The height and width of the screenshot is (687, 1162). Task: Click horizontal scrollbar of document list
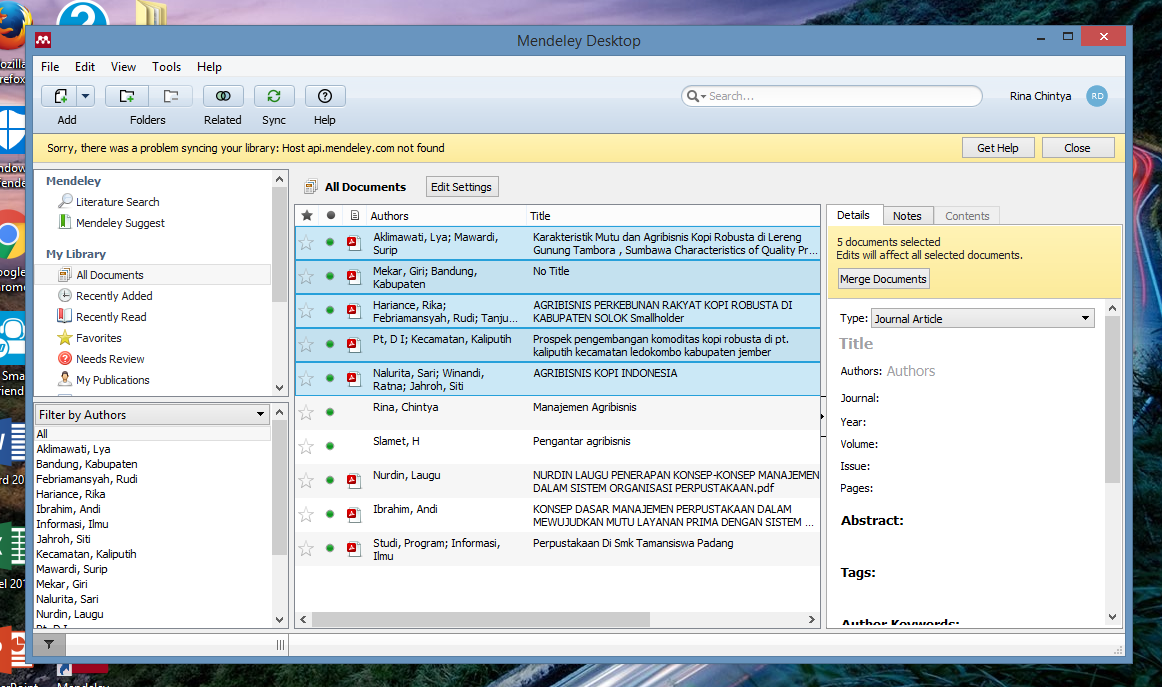[x=480, y=620]
